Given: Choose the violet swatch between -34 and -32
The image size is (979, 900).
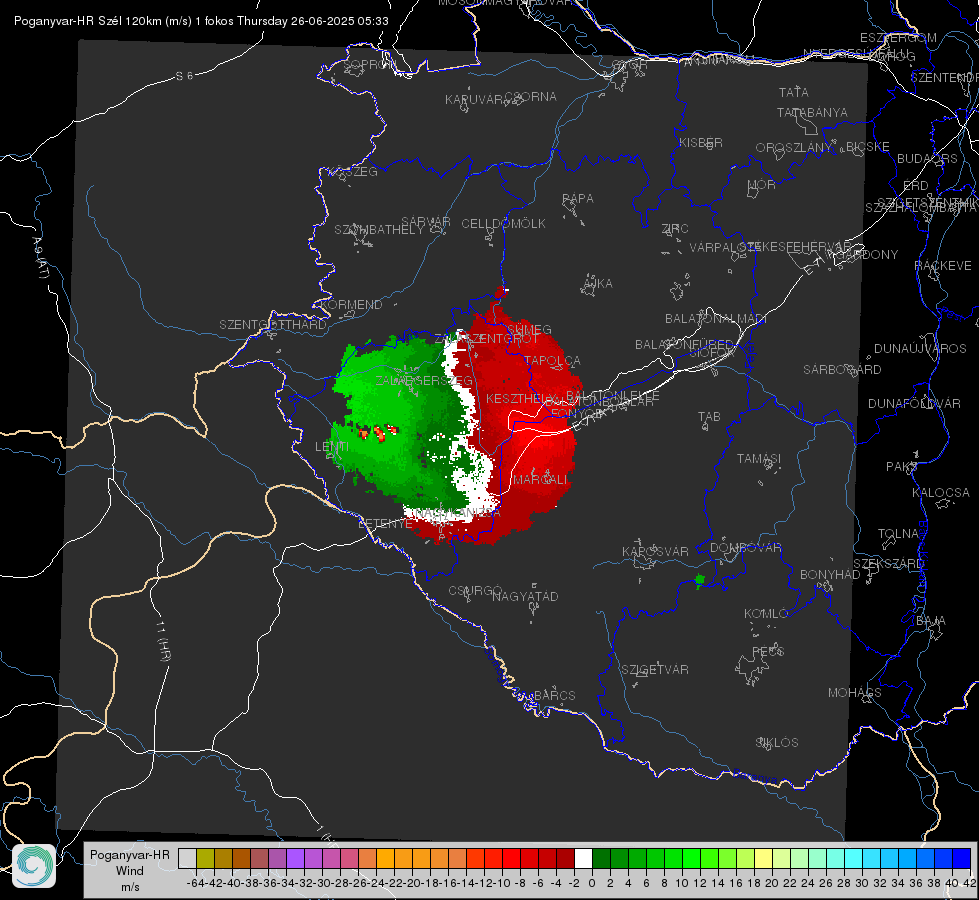Looking at the screenshot, I should (x=295, y=858).
